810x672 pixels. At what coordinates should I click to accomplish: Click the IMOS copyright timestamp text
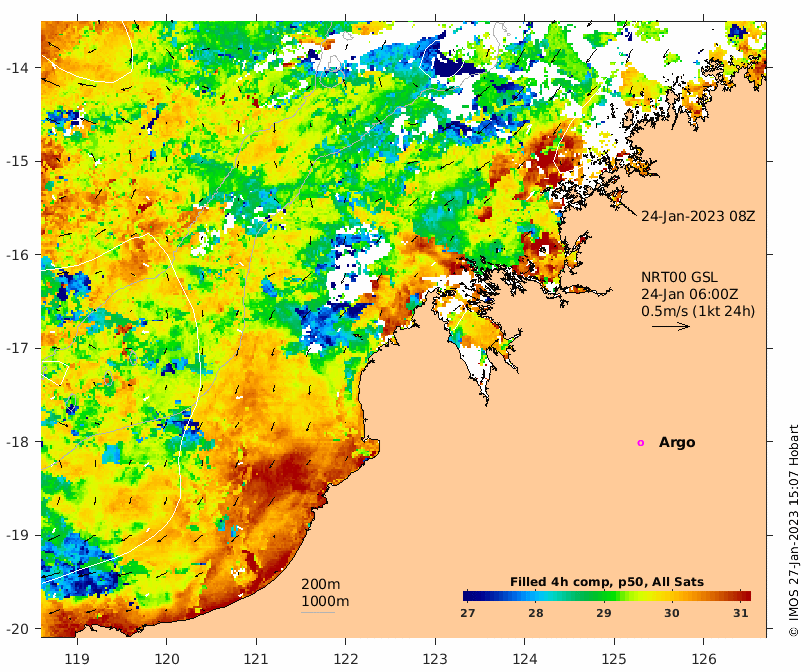(794, 530)
